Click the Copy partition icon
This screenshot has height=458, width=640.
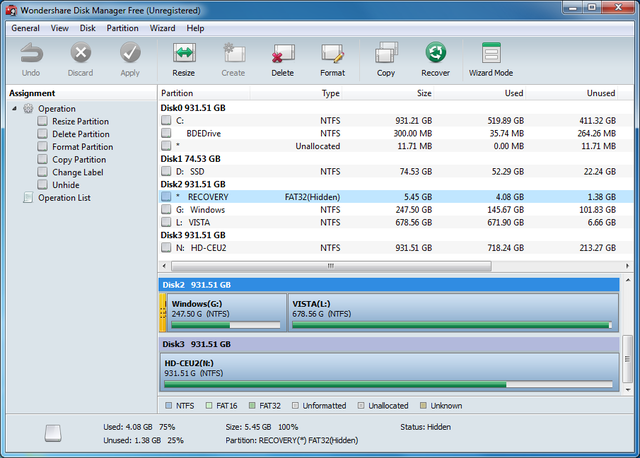pos(386,53)
